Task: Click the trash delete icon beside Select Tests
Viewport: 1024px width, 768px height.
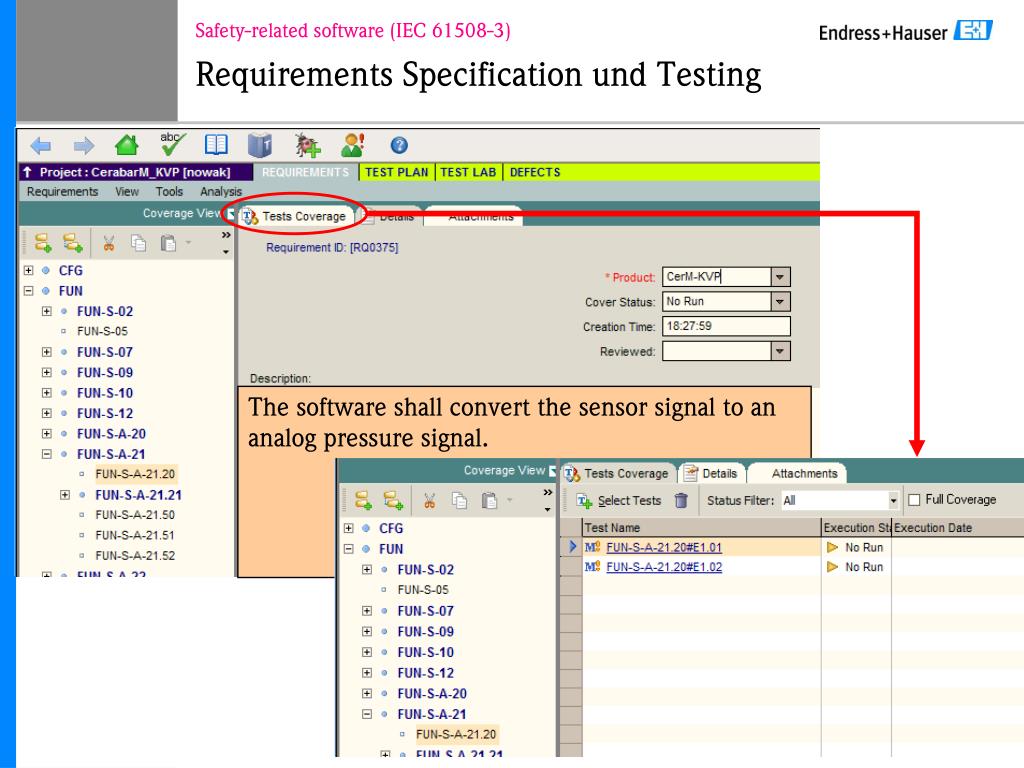Action: [681, 500]
